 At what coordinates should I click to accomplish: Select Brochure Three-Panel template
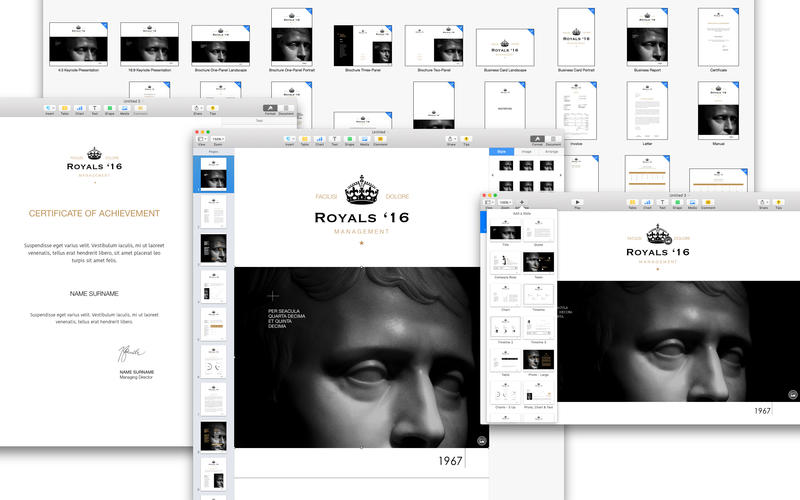pyautogui.click(x=363, y=48)
